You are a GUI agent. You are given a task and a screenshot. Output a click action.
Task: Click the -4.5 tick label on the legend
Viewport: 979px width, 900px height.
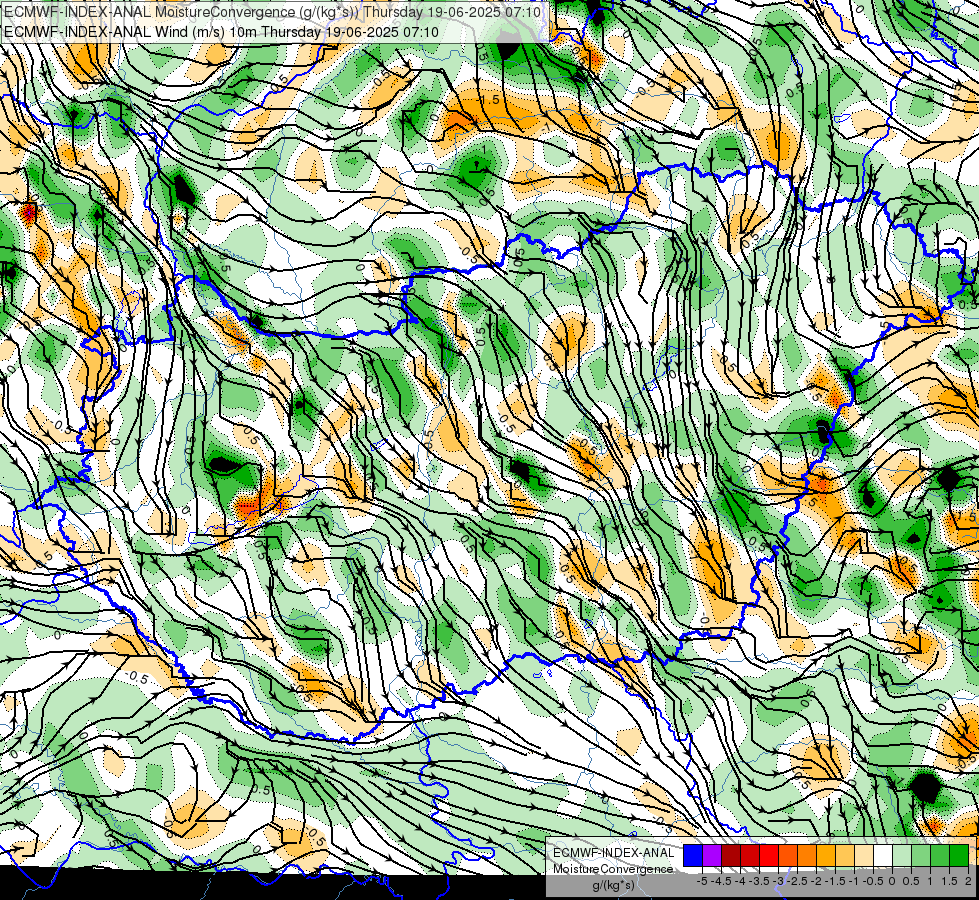(721, 881)
